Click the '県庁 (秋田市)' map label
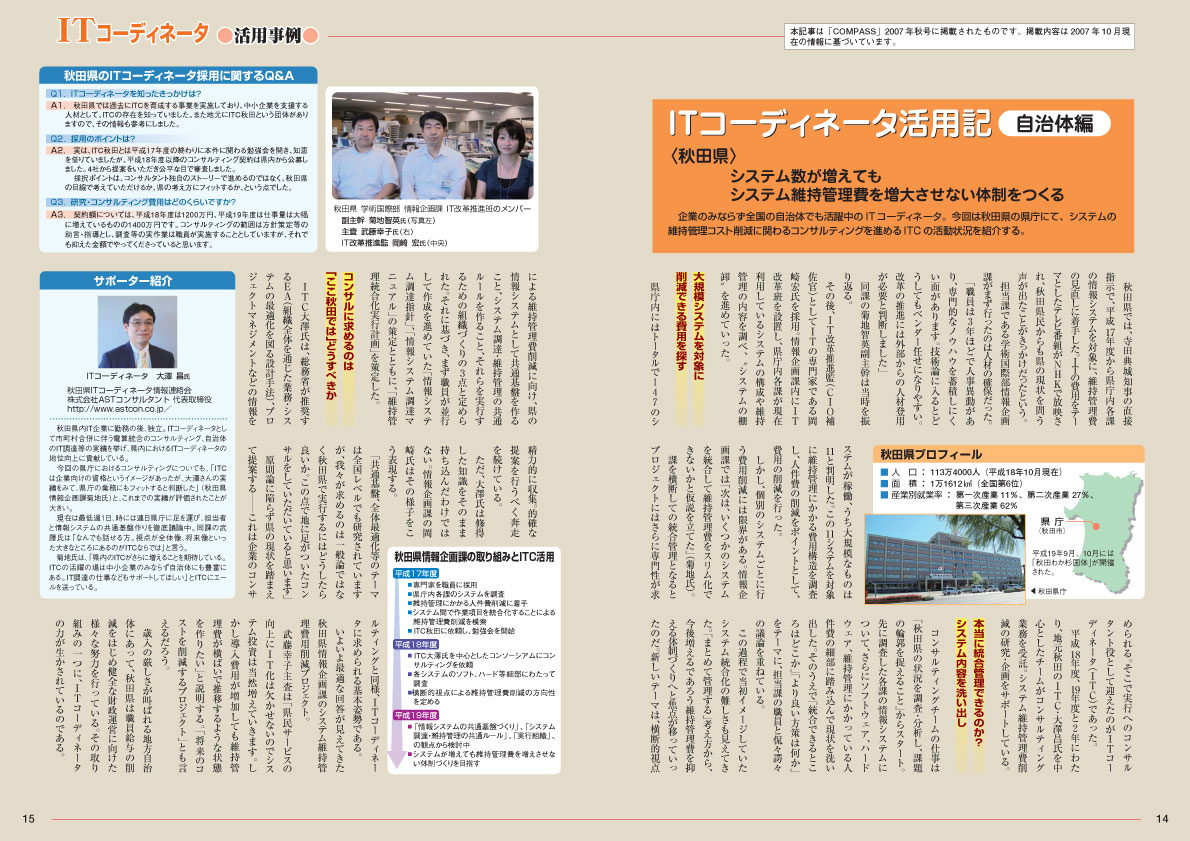The width and height of the screenshot is (1190, 841). tap(1052, 525)
